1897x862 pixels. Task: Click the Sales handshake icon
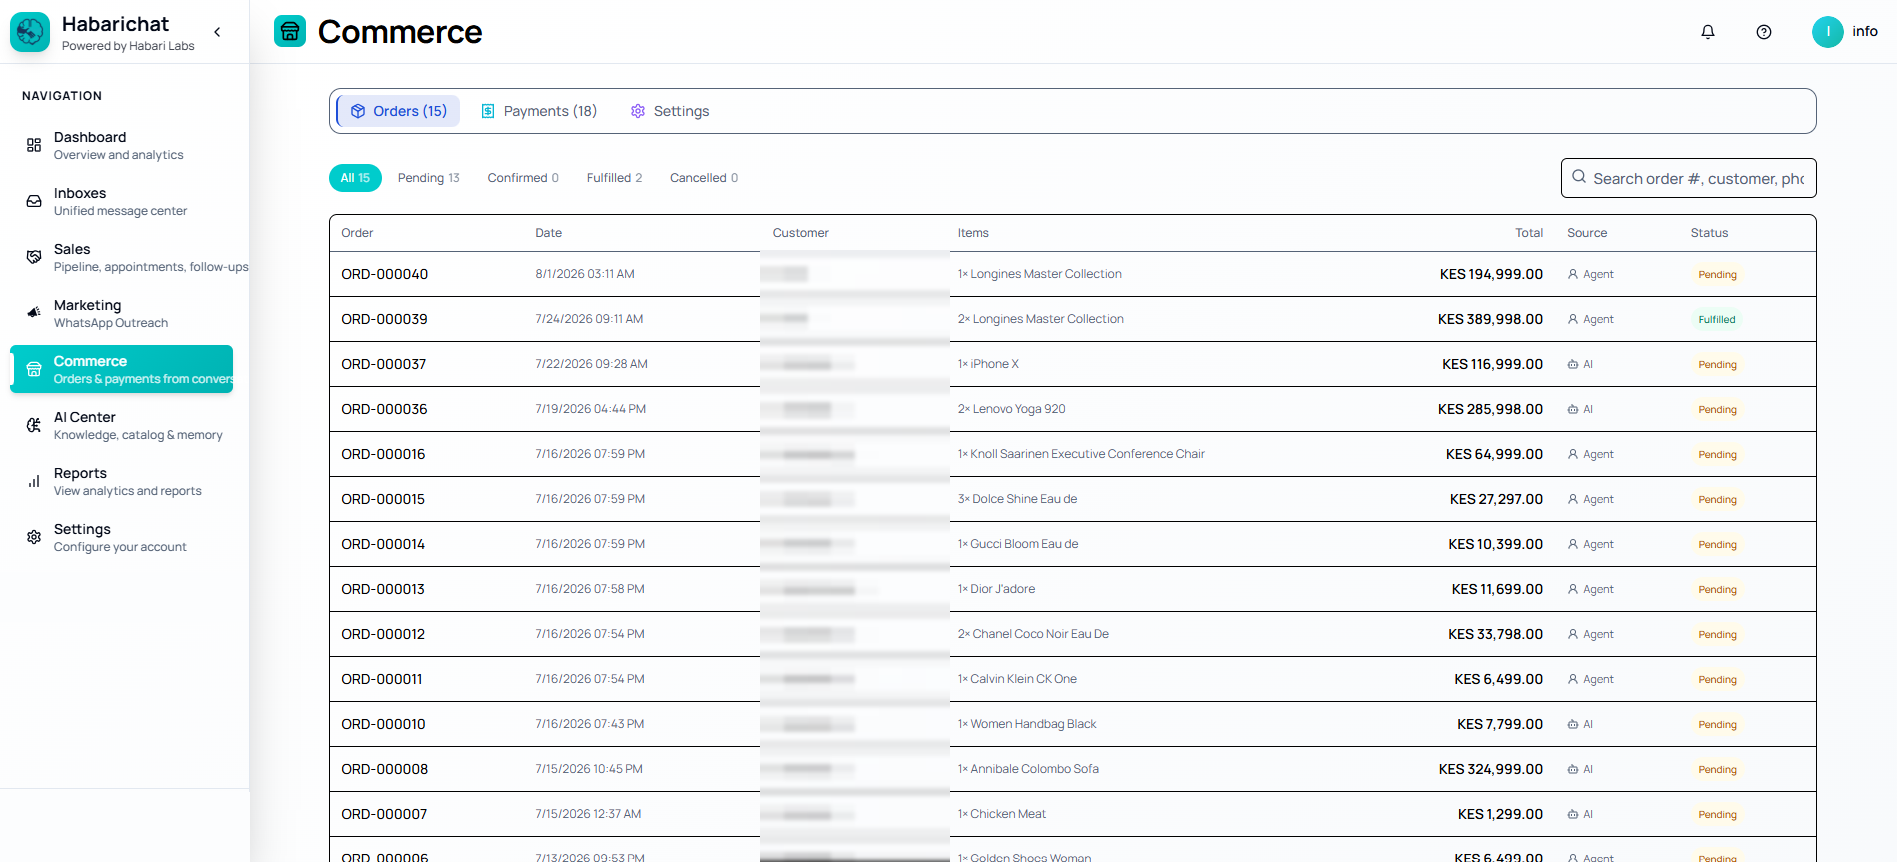click(34, 257)
